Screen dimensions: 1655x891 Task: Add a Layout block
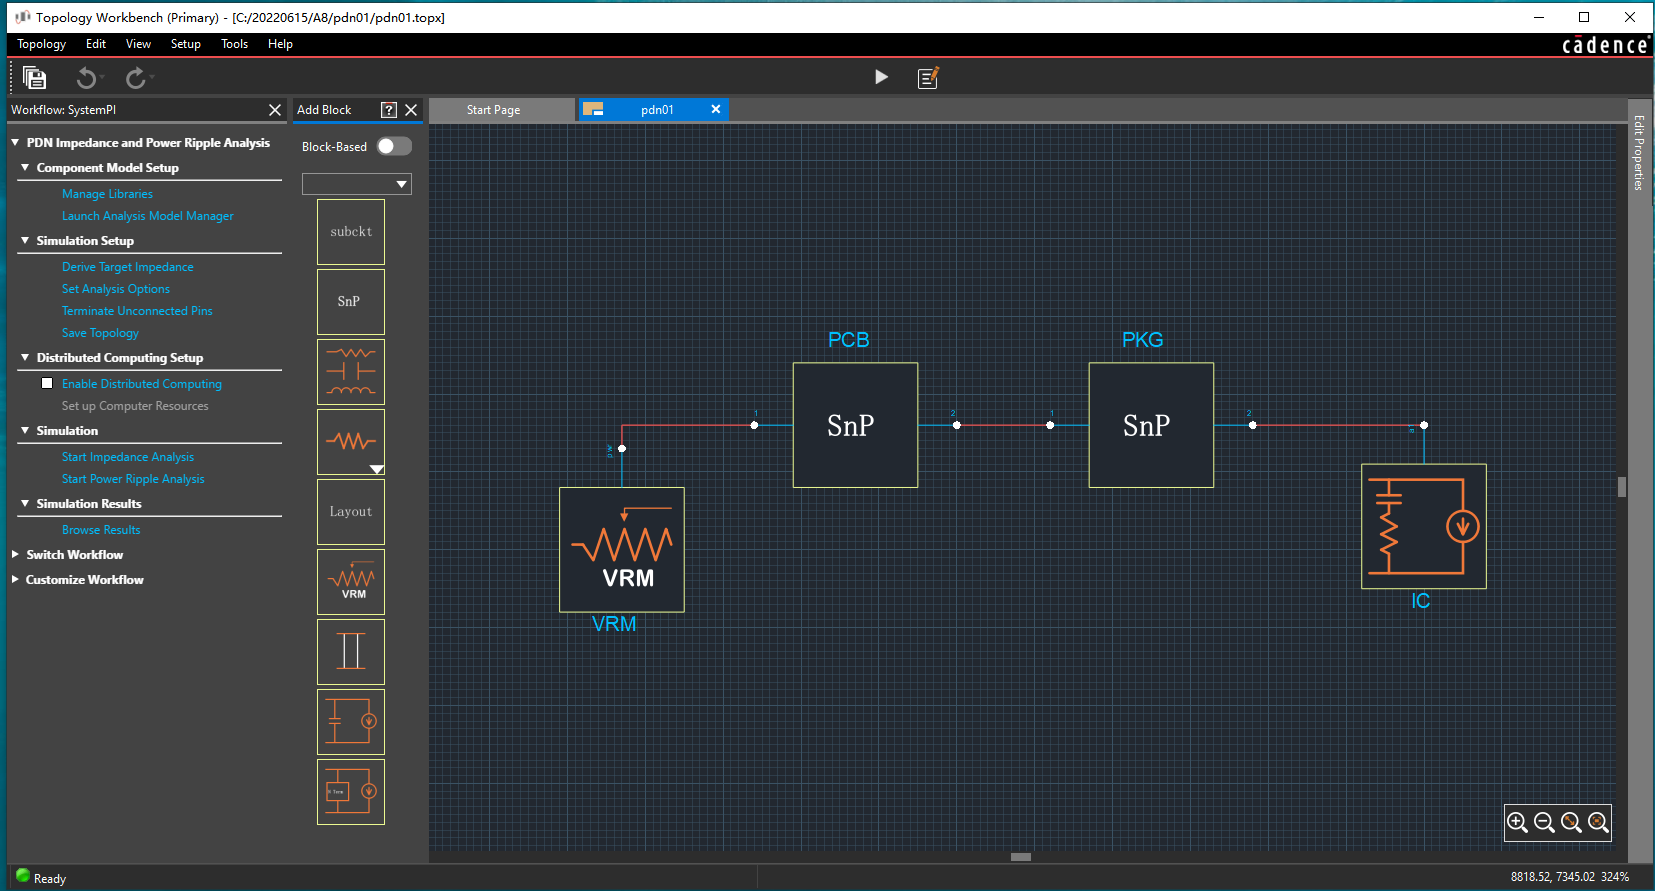(351, 512)
